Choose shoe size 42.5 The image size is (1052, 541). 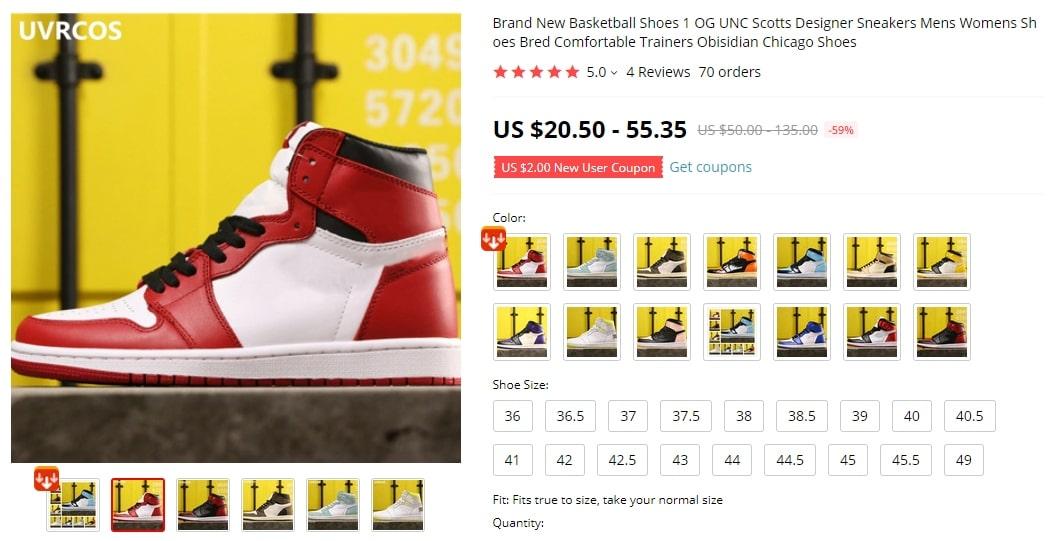coord(622,460)
